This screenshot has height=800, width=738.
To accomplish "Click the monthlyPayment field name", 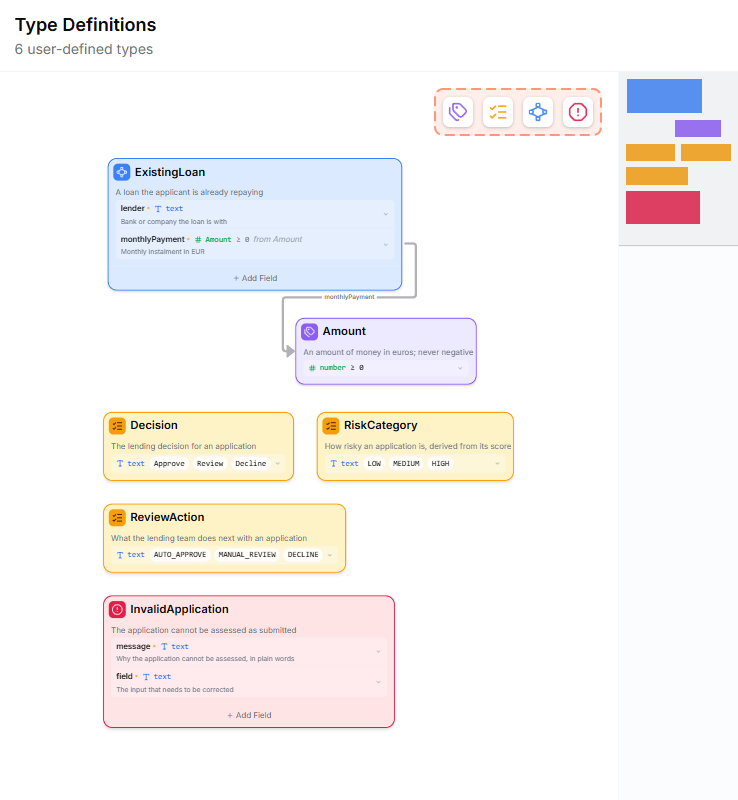I will click(x=153, y=239).
